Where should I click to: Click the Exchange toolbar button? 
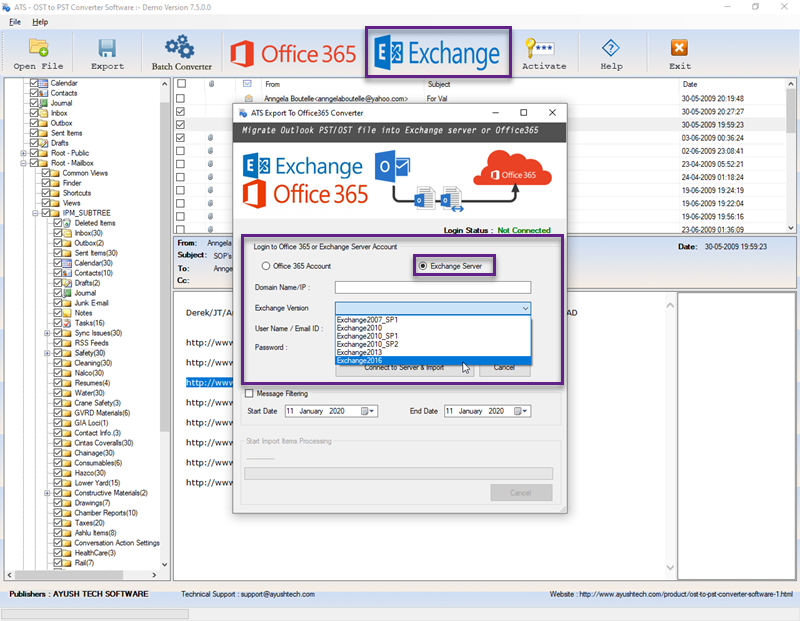tap(438, 53)
